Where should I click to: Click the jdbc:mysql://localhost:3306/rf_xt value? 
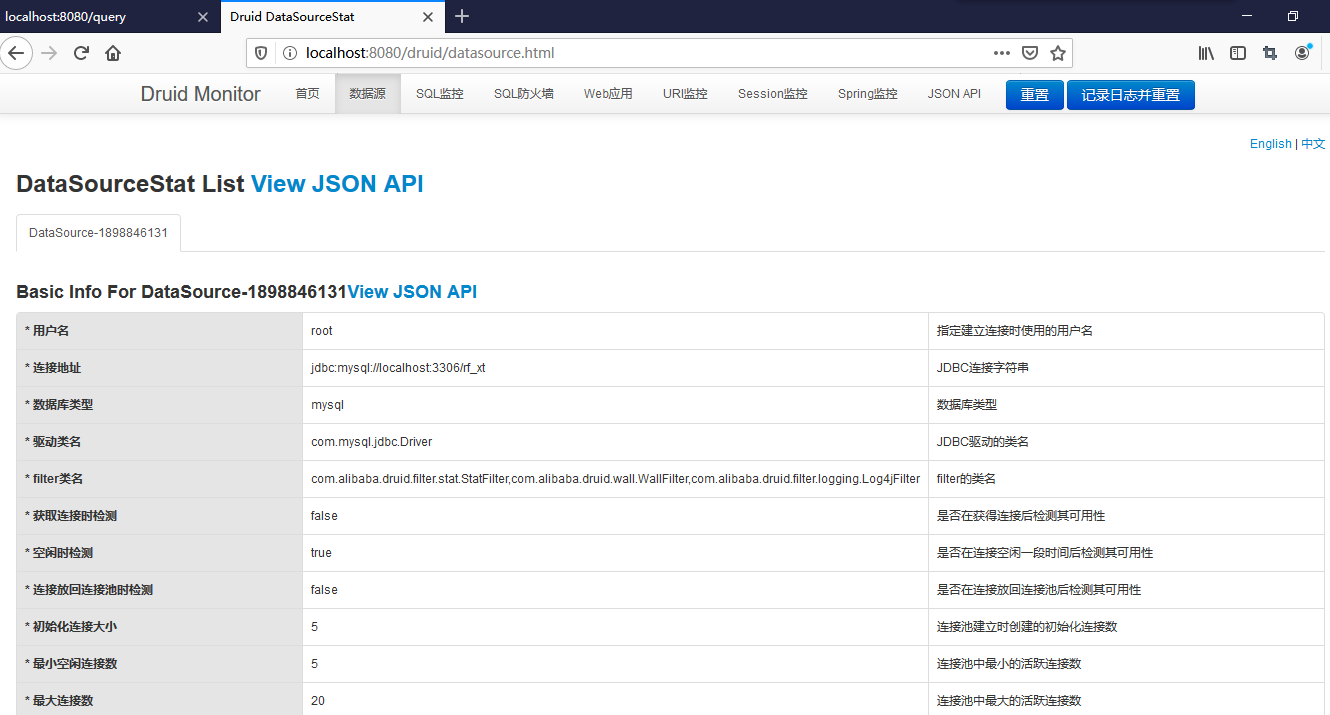click(398, 368)
